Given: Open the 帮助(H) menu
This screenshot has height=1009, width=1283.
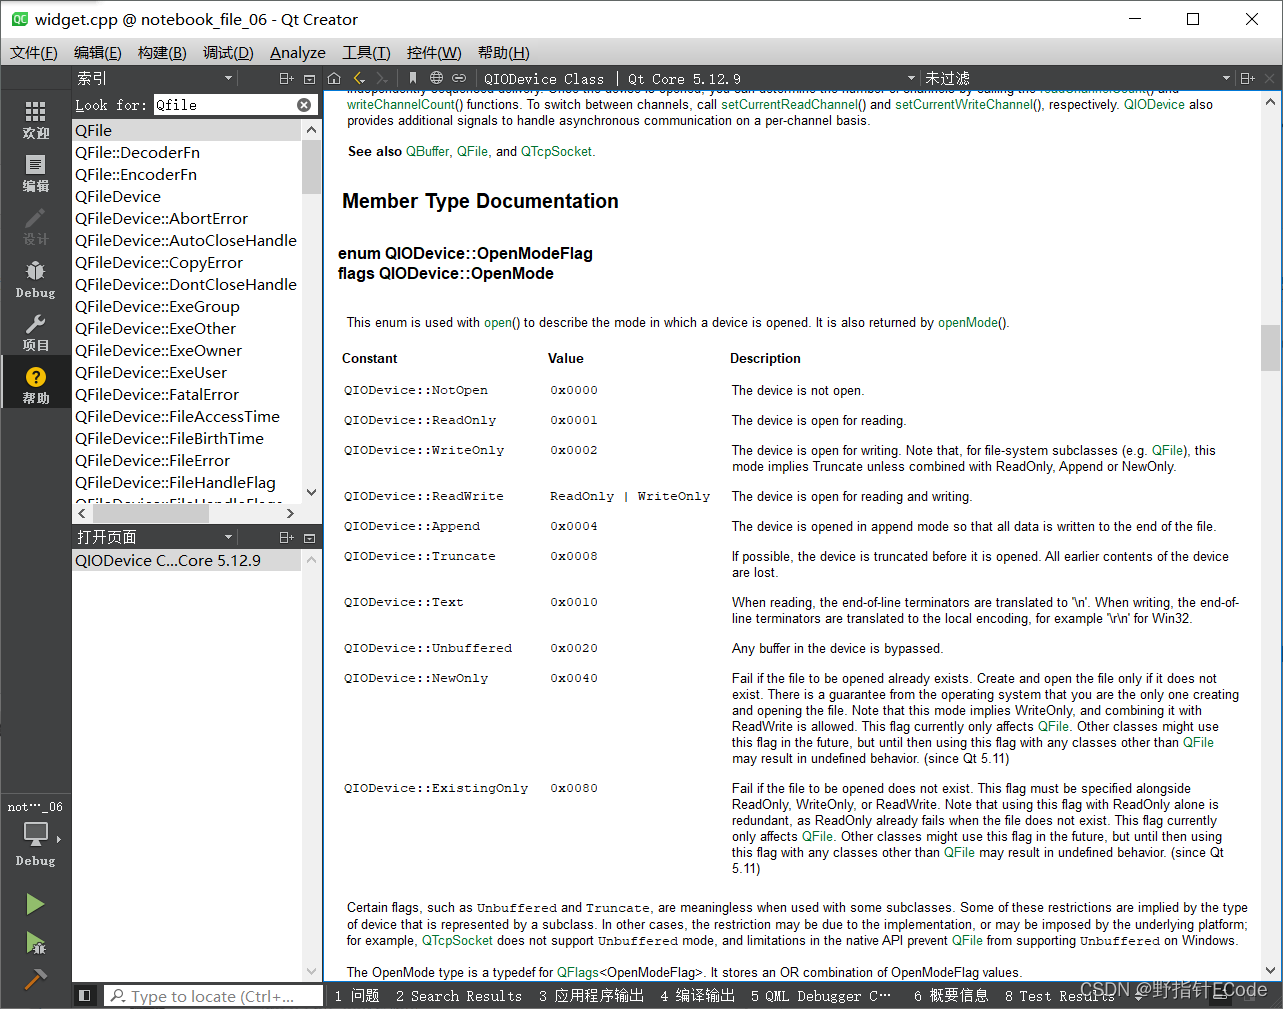Looking at the screenshot, I should click(x=504, y=52).
